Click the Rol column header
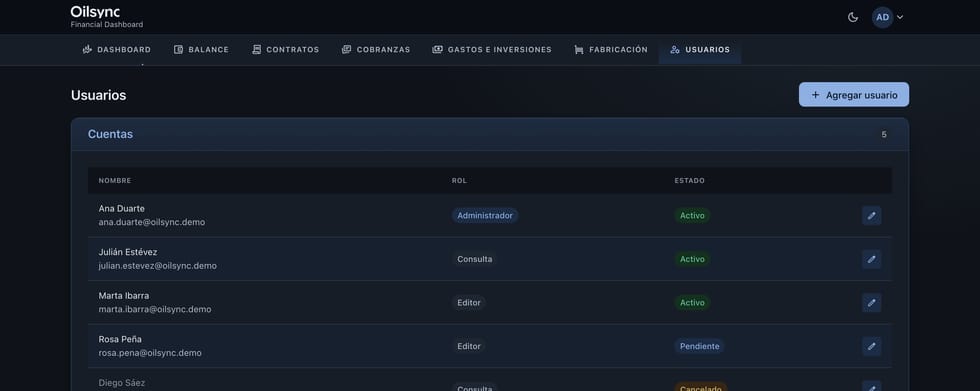The image size is (980, 391). point(459,181)
